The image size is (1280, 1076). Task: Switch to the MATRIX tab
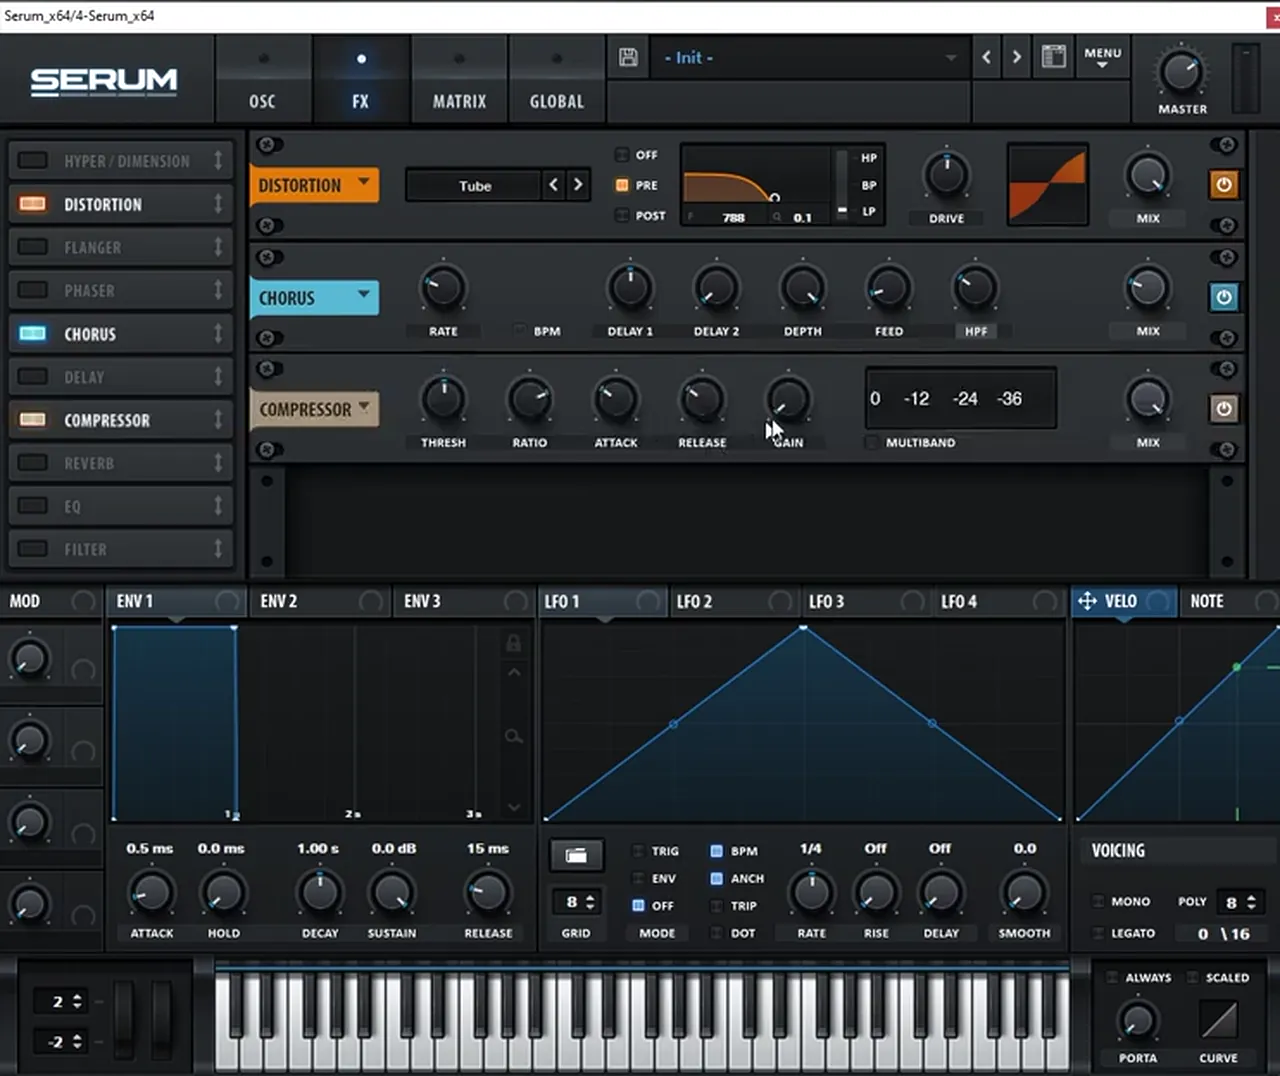point(459,81)
